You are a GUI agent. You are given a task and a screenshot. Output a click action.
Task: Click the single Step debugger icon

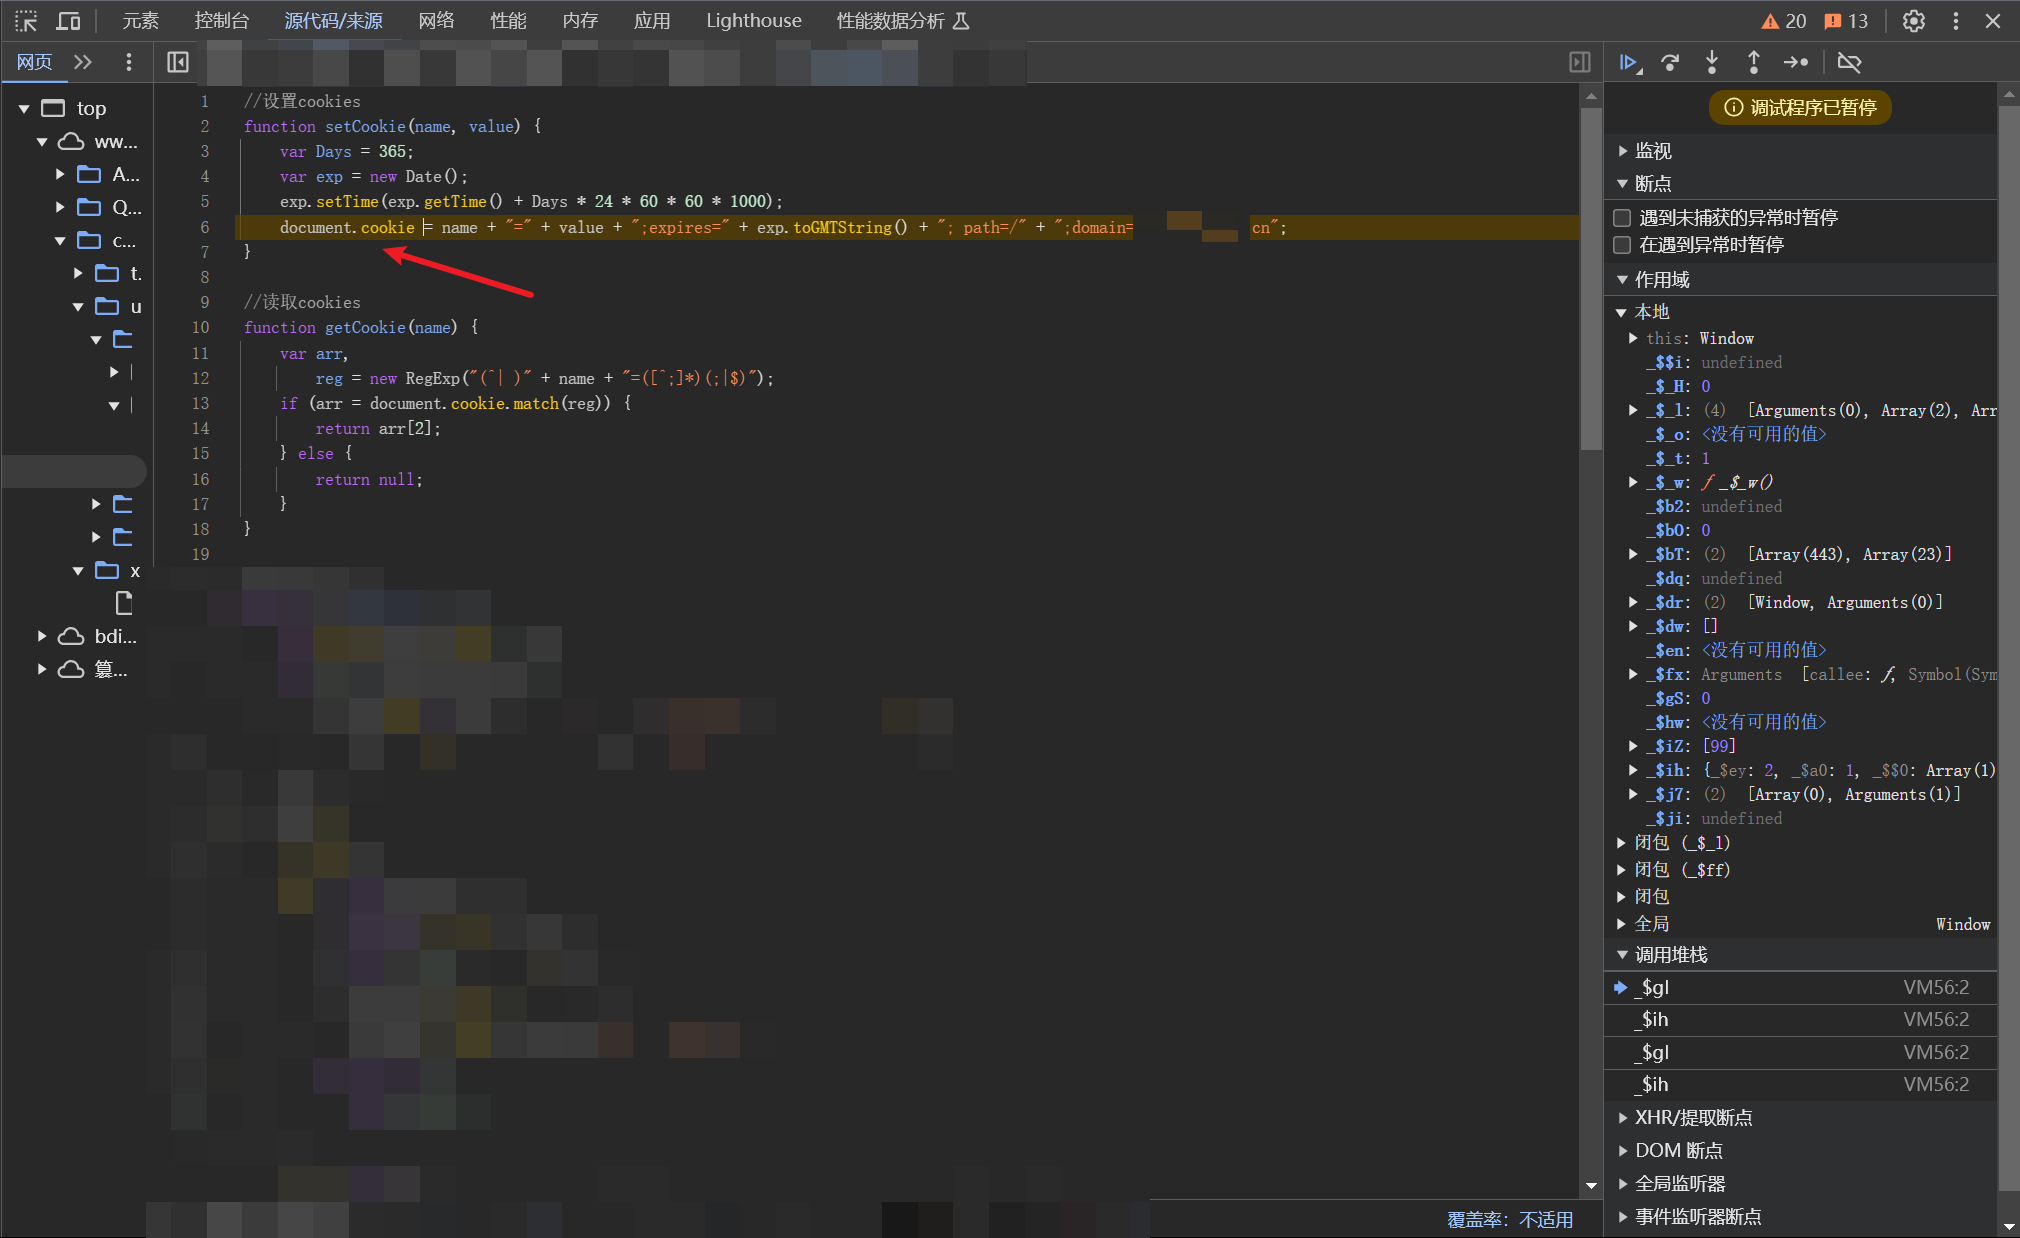pos(1795,63)
